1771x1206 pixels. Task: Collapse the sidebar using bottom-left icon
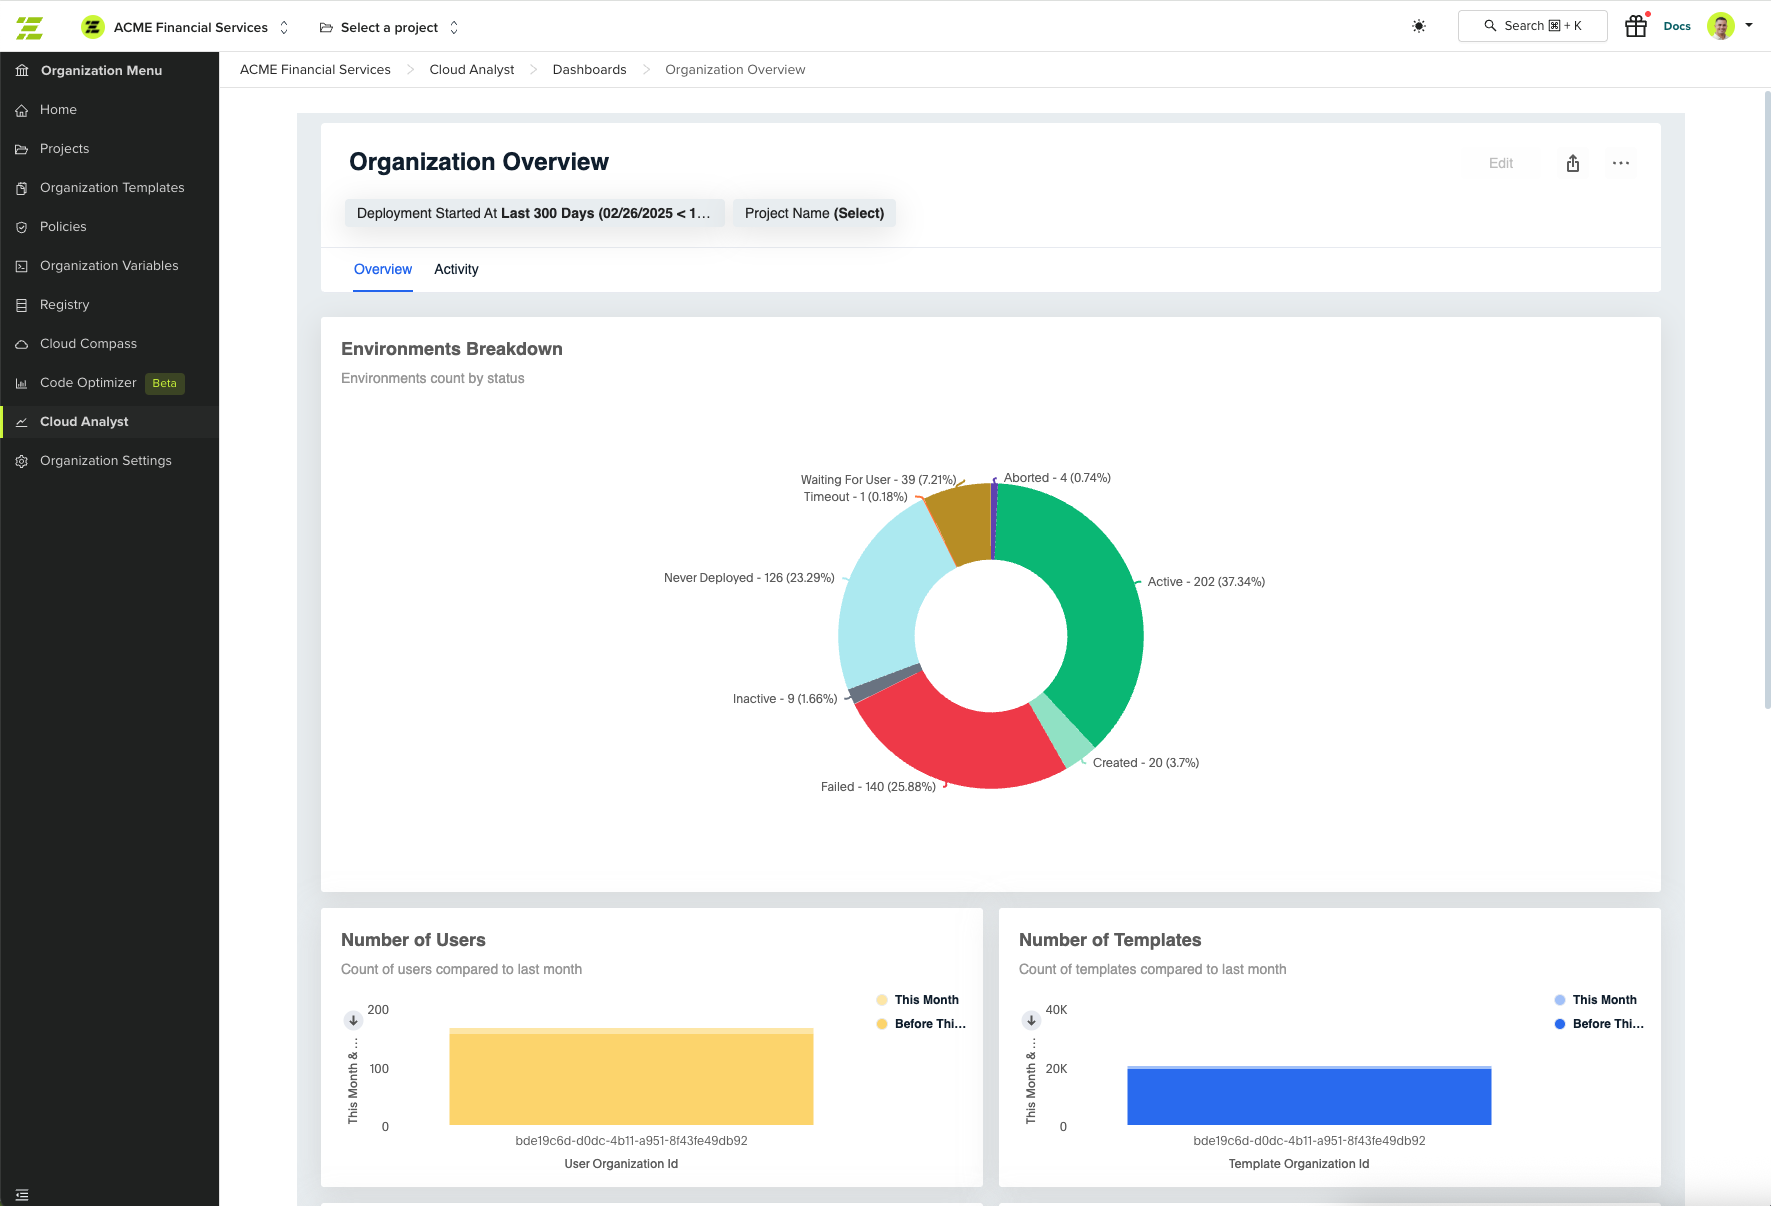click(x=22, y=1194)
